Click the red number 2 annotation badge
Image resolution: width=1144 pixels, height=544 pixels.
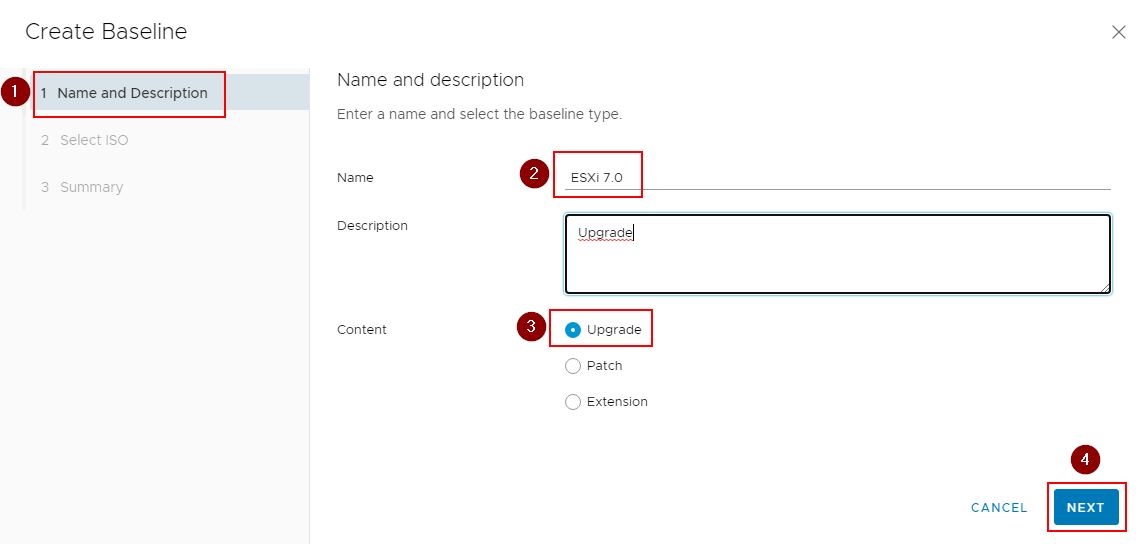click(x=534, y=173)
